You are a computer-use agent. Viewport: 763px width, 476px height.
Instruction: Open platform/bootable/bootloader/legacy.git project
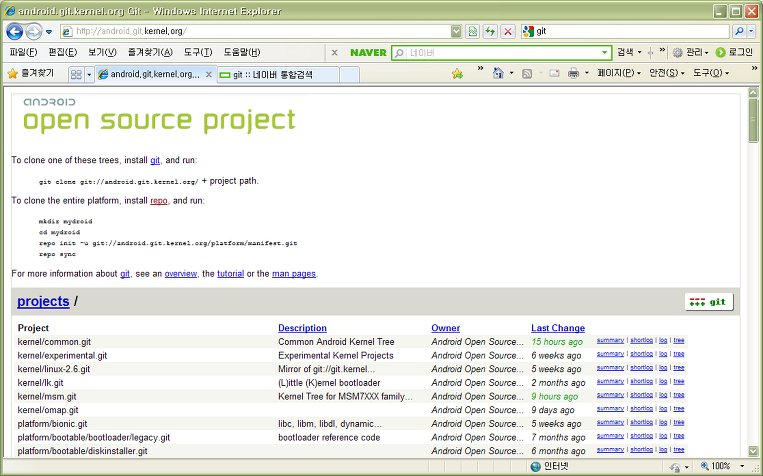94,437
